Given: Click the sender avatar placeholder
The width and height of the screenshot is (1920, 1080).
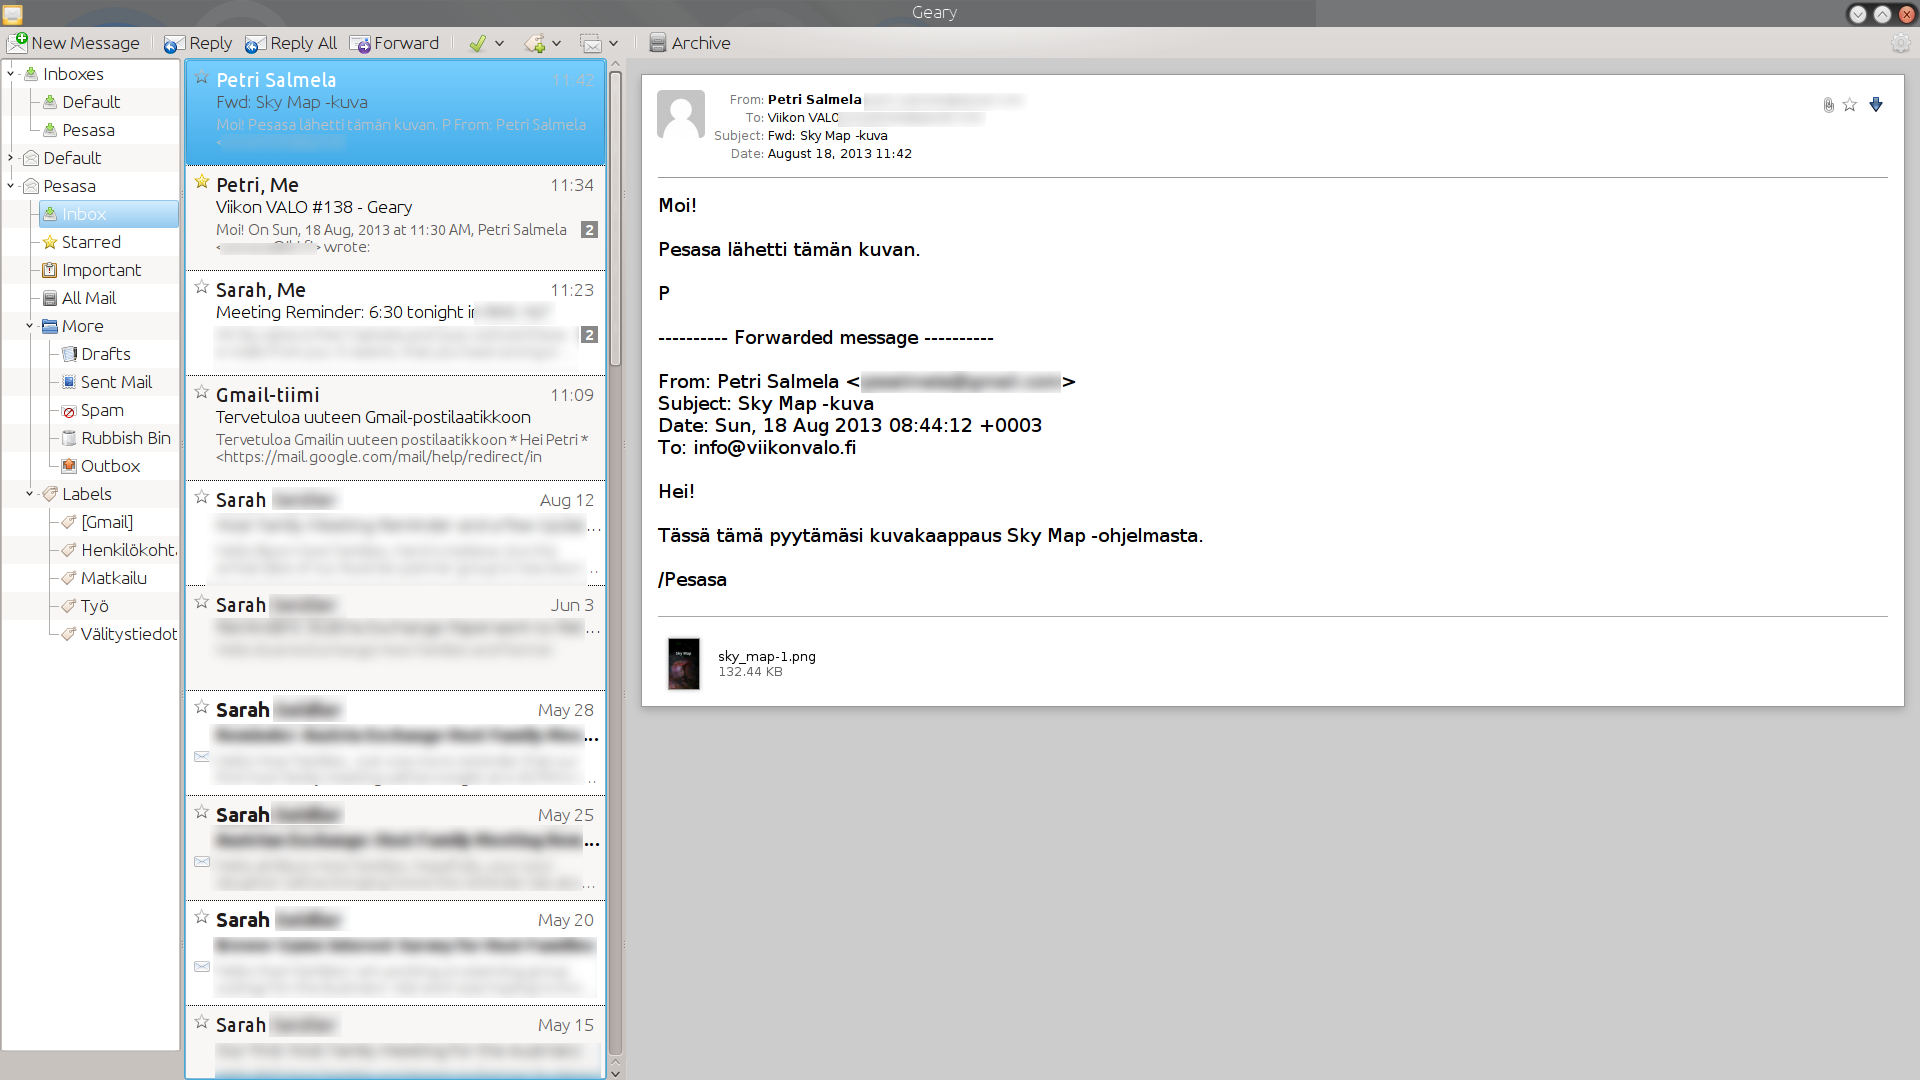Looking at the screenshot, I should [x=681, y=115].
